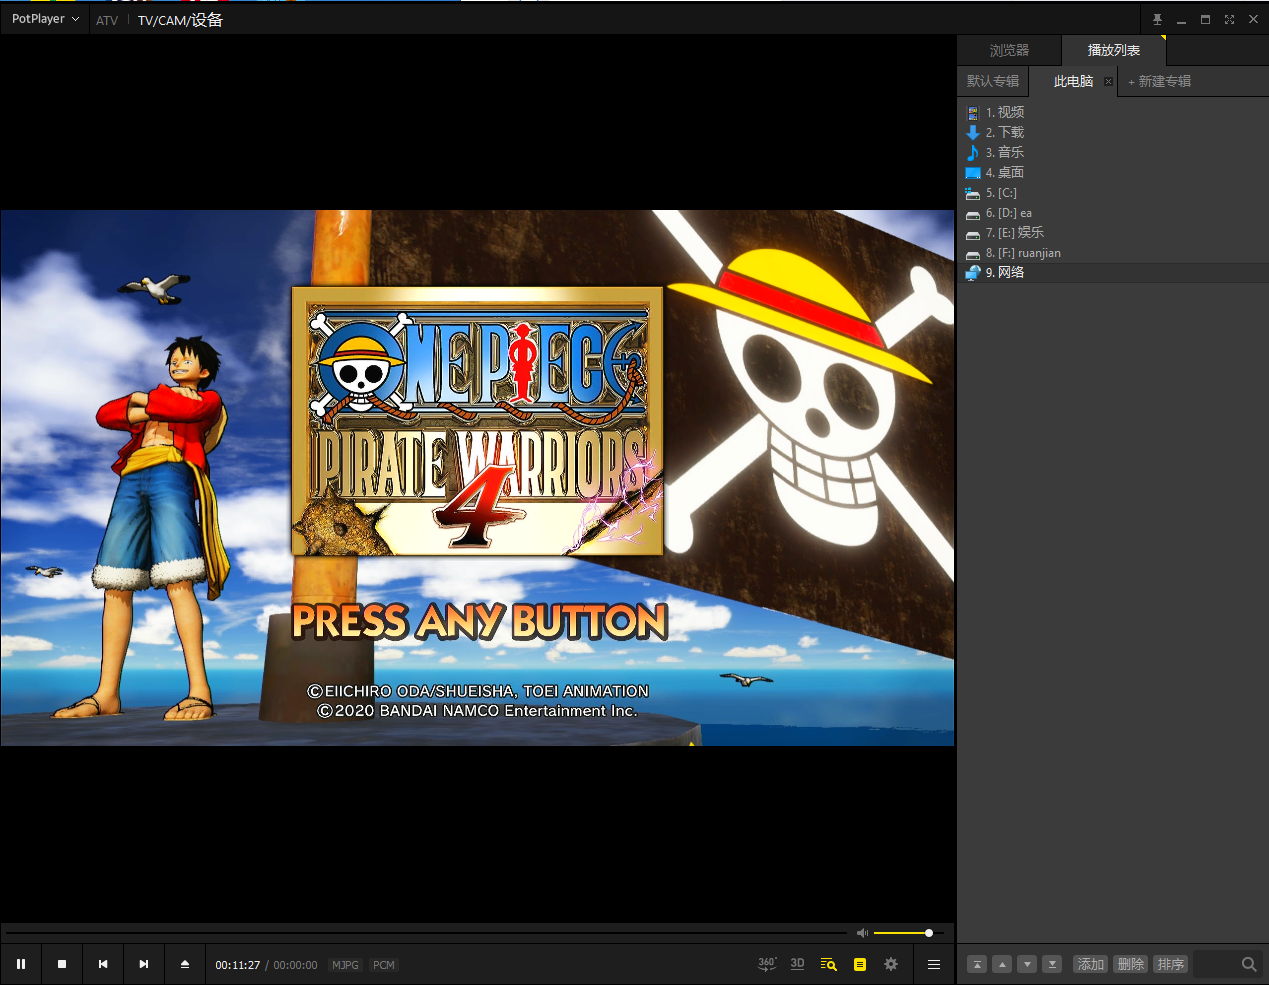Adjust the volume slider
This screenshot has width=1269, height=985.
pyautogui.click(x=908, y=933)
